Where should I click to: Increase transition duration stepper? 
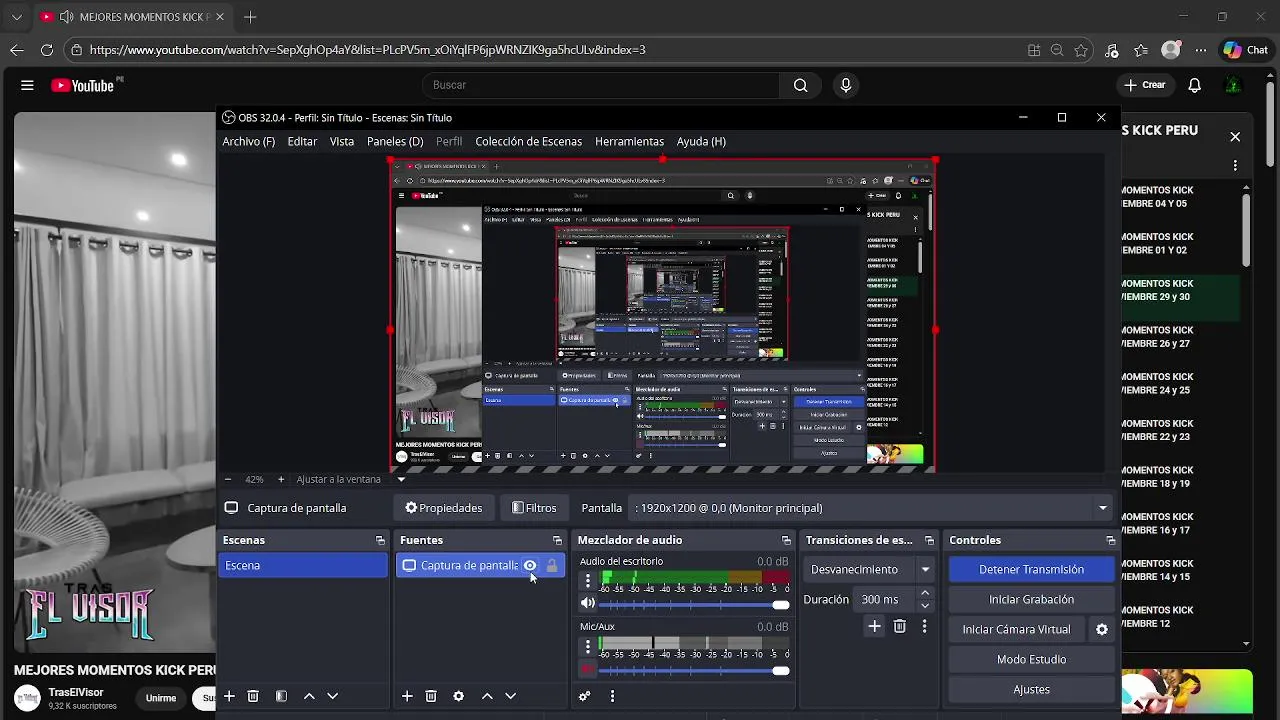point(925,594)
